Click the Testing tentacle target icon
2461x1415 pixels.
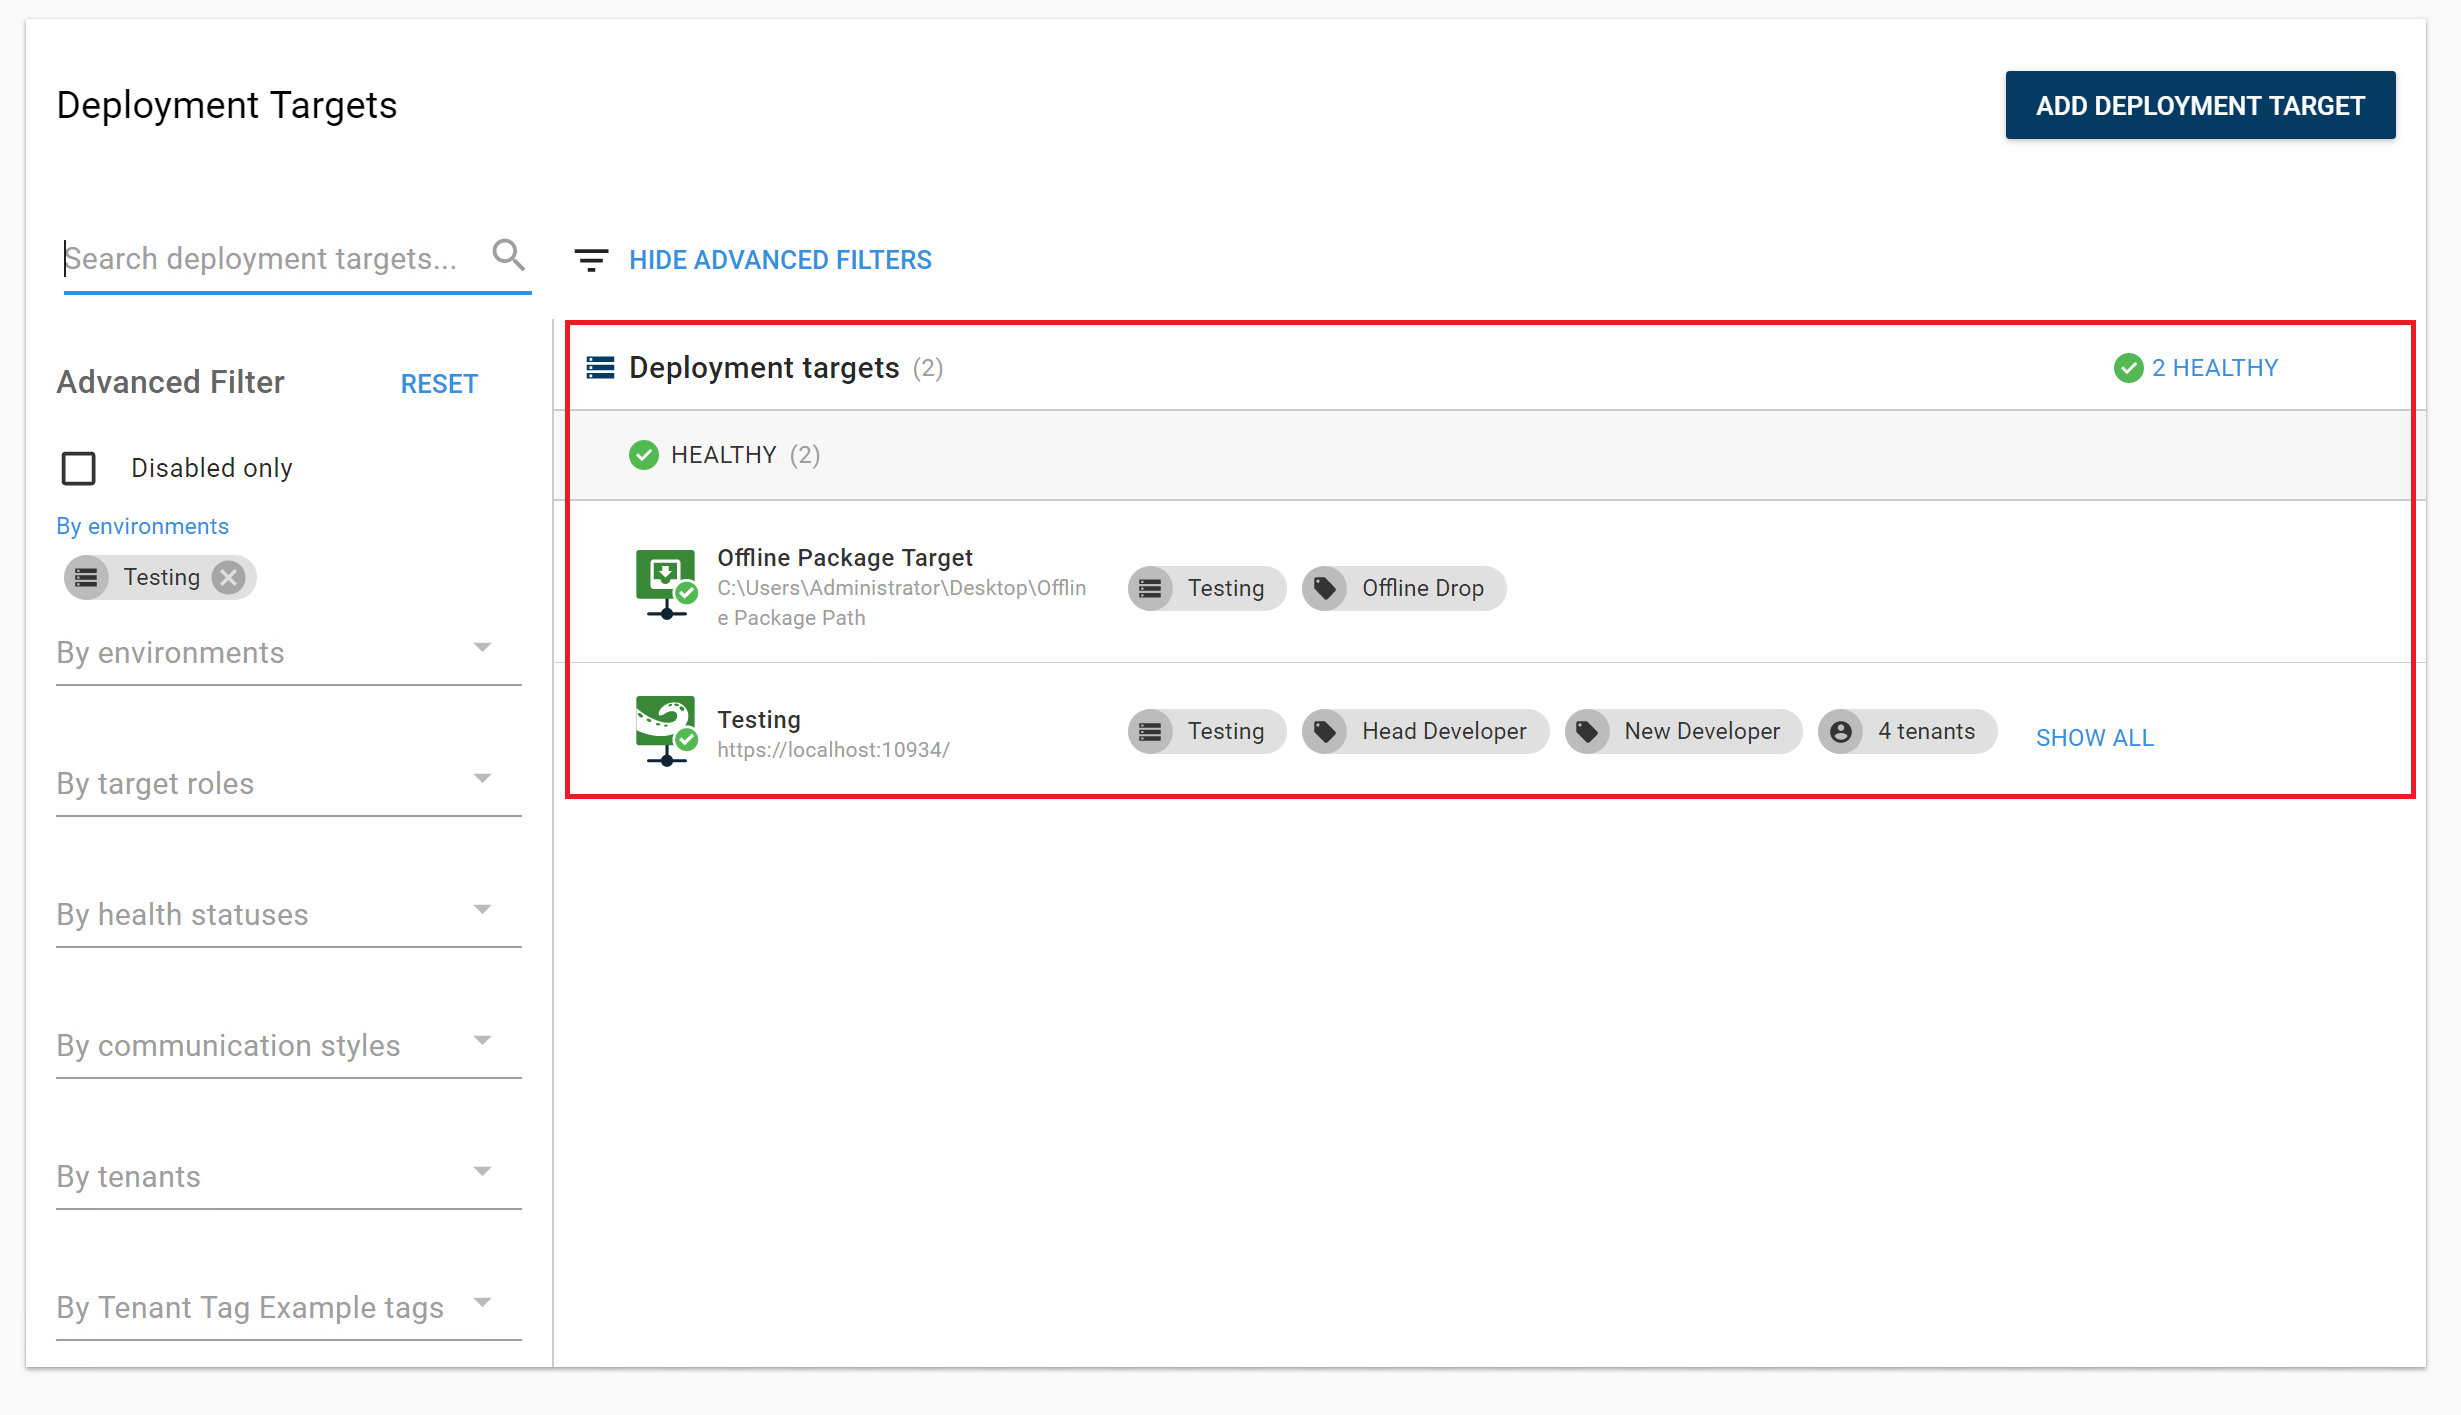(665, 730)
